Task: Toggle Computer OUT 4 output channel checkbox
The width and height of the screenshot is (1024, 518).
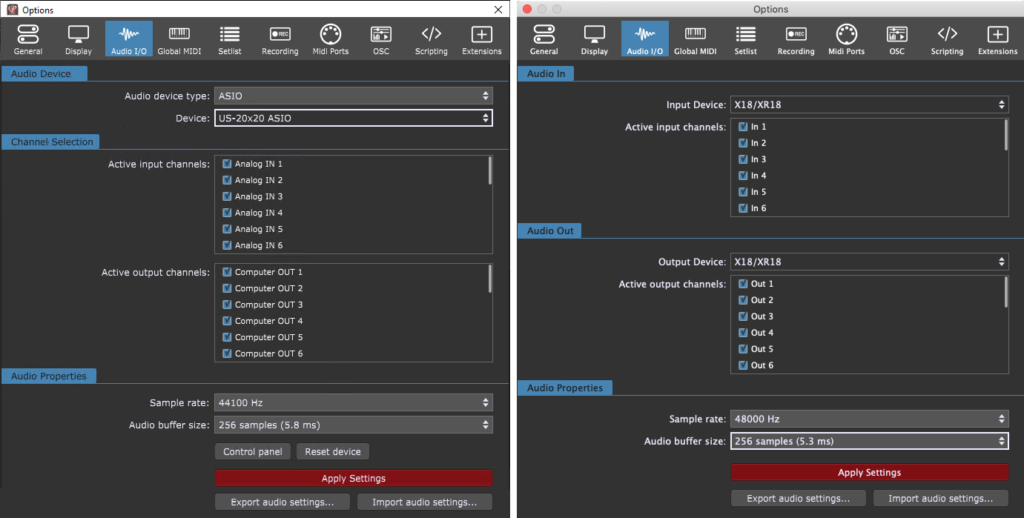Action: 227,321
